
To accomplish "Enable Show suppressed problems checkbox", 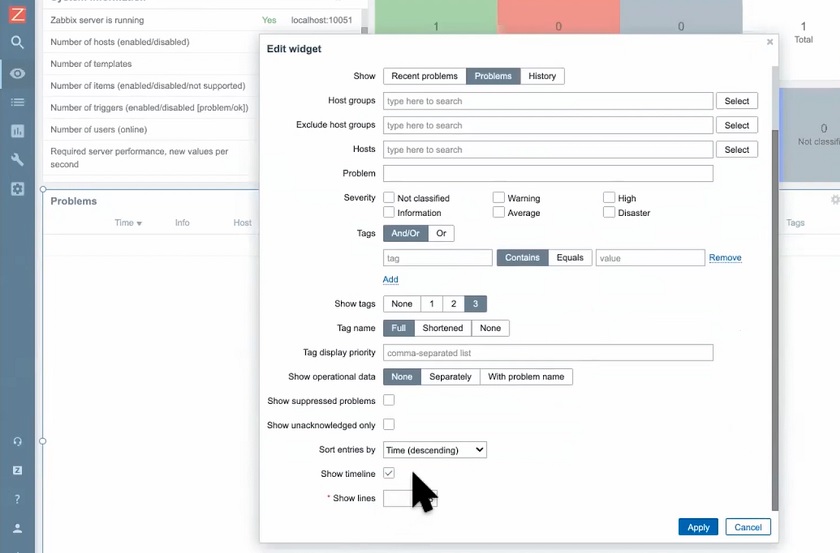I will [x=389, y=400].
